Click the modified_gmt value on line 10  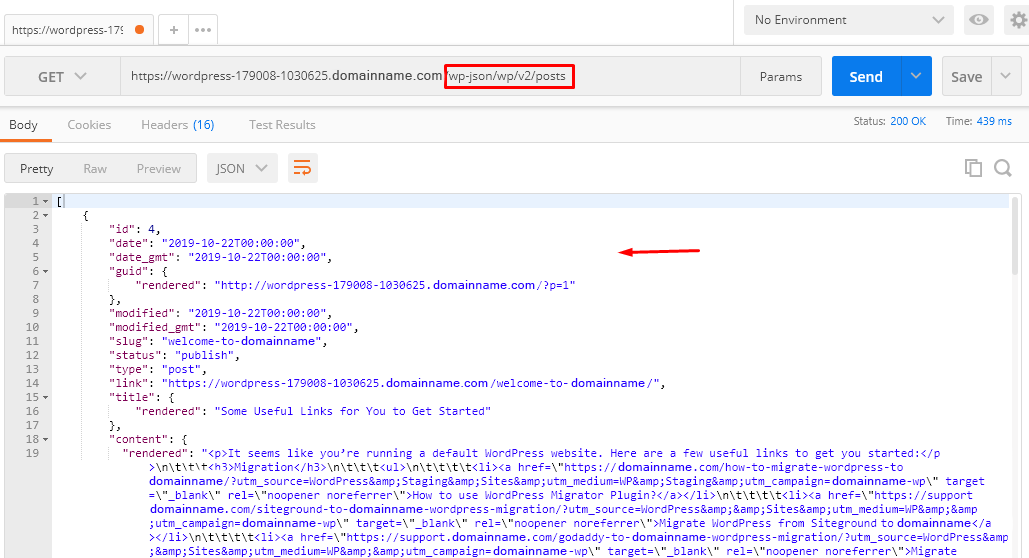click(284, 327)
